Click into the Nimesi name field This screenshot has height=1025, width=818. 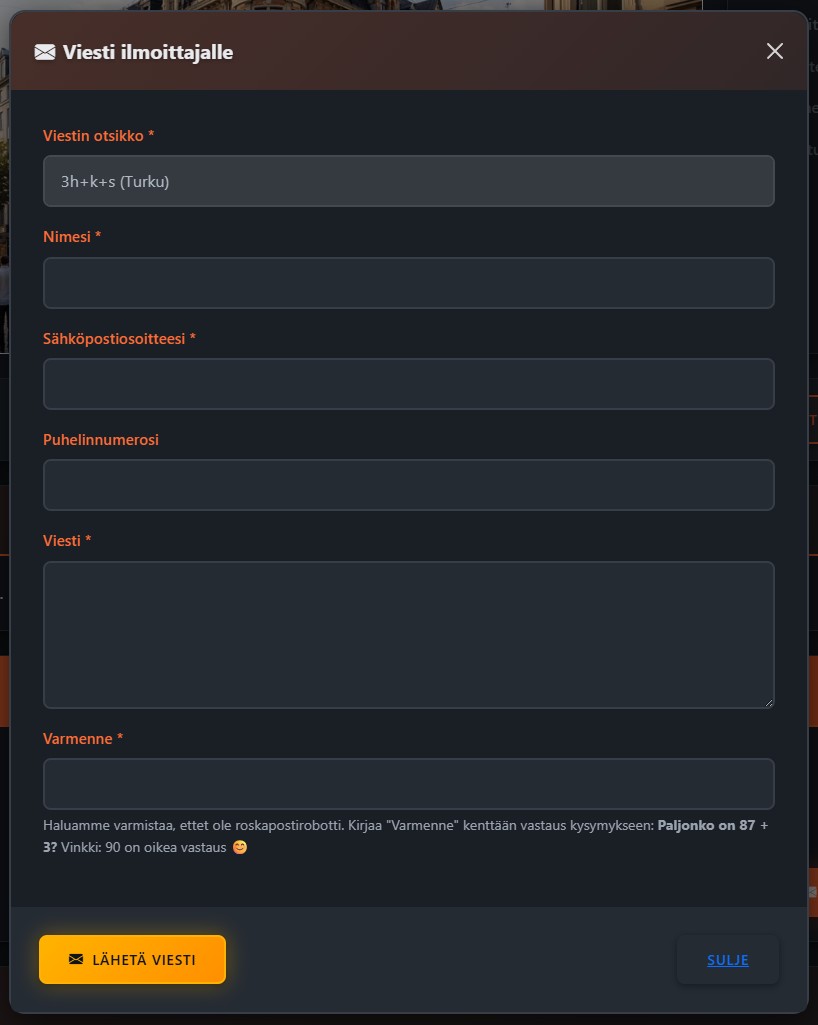(x=408, y=283)
